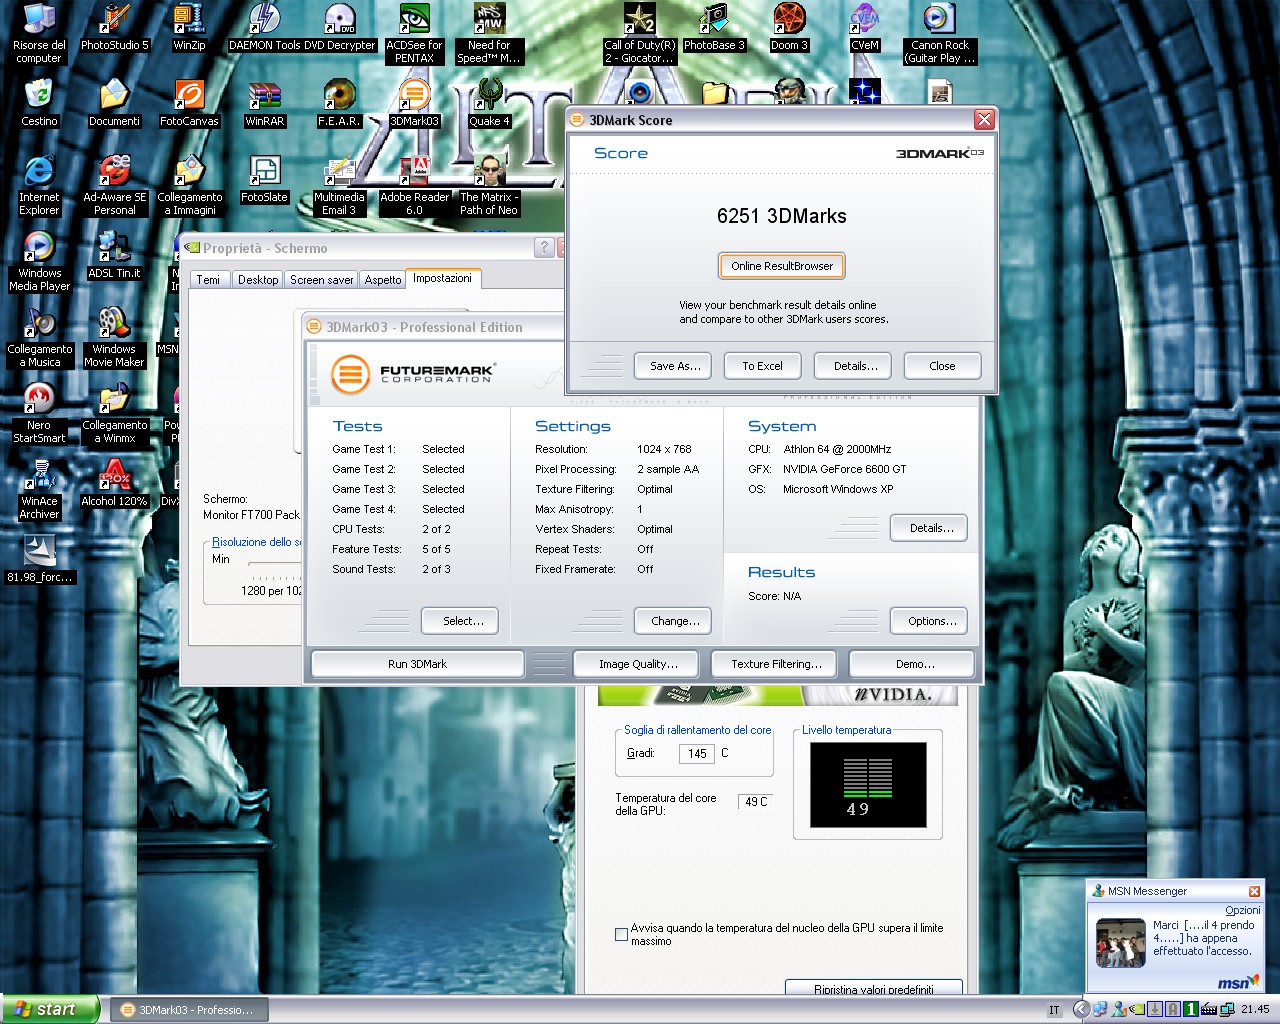Screen dimensions: 1280x1024
Task: Open Image Quality tool
Action: point(637,664)
